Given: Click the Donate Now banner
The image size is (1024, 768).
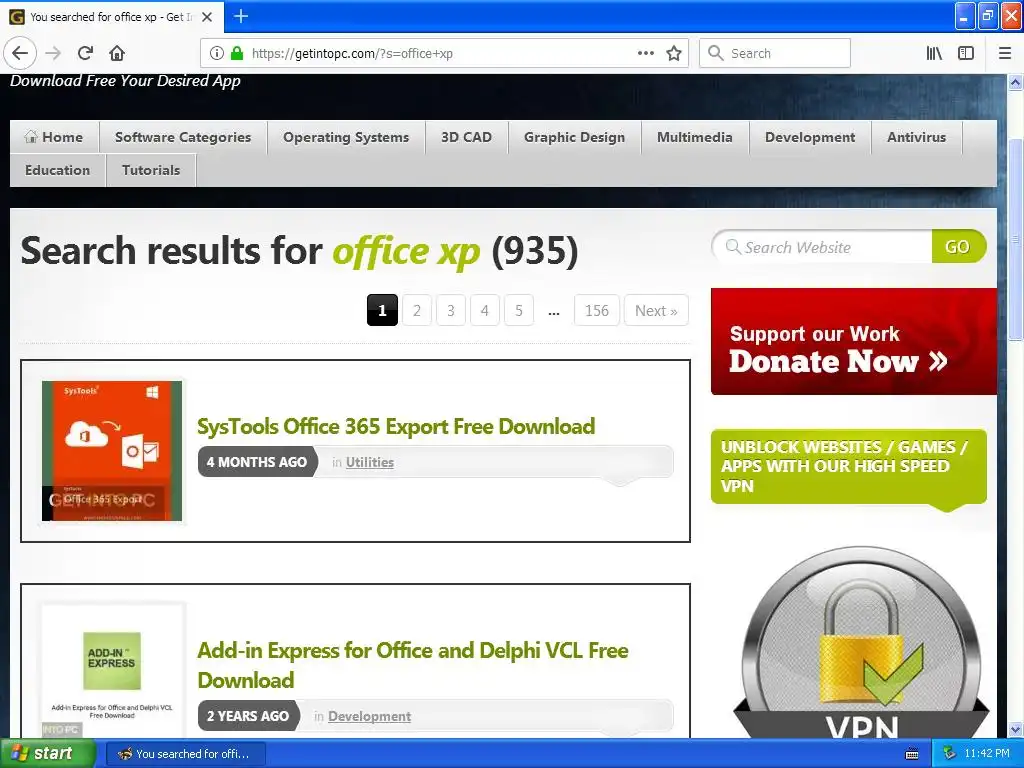Looking at the screenshot, I should point(854,342).
